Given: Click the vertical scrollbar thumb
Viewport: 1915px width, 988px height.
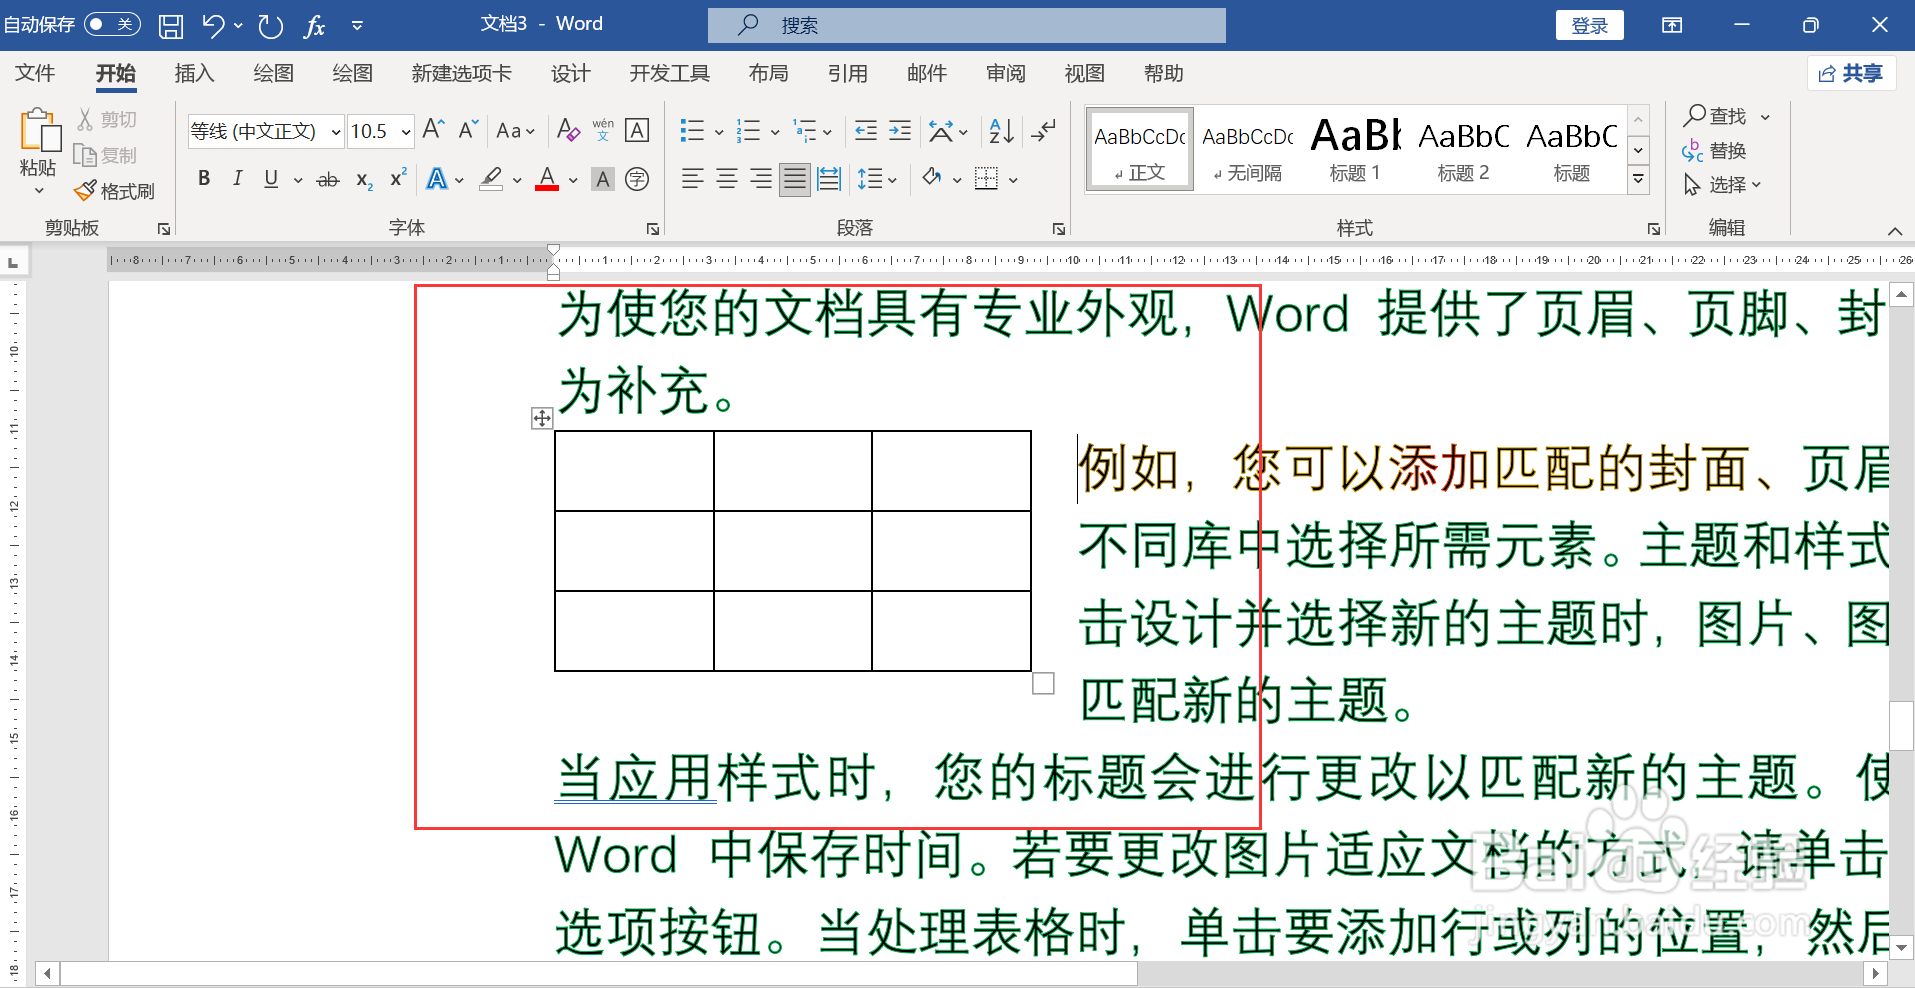Looking at the screenshot, I should pyautogui.click(x=1901, y=725).
